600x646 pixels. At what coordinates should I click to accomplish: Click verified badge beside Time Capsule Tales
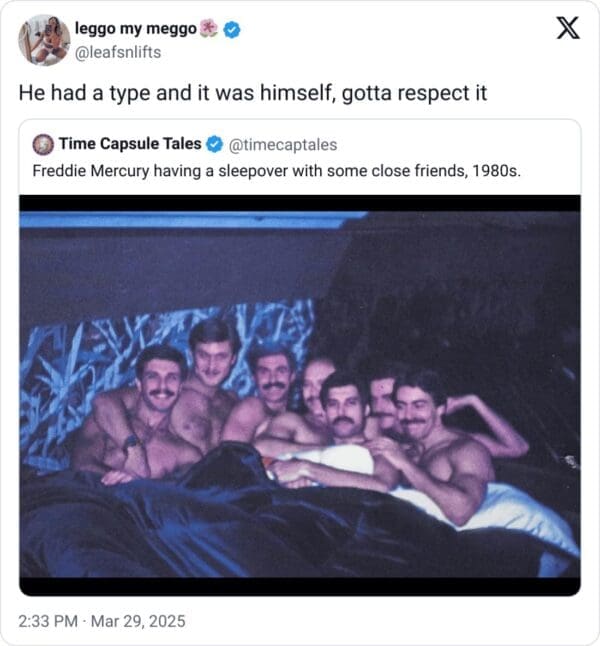[213, 144]
